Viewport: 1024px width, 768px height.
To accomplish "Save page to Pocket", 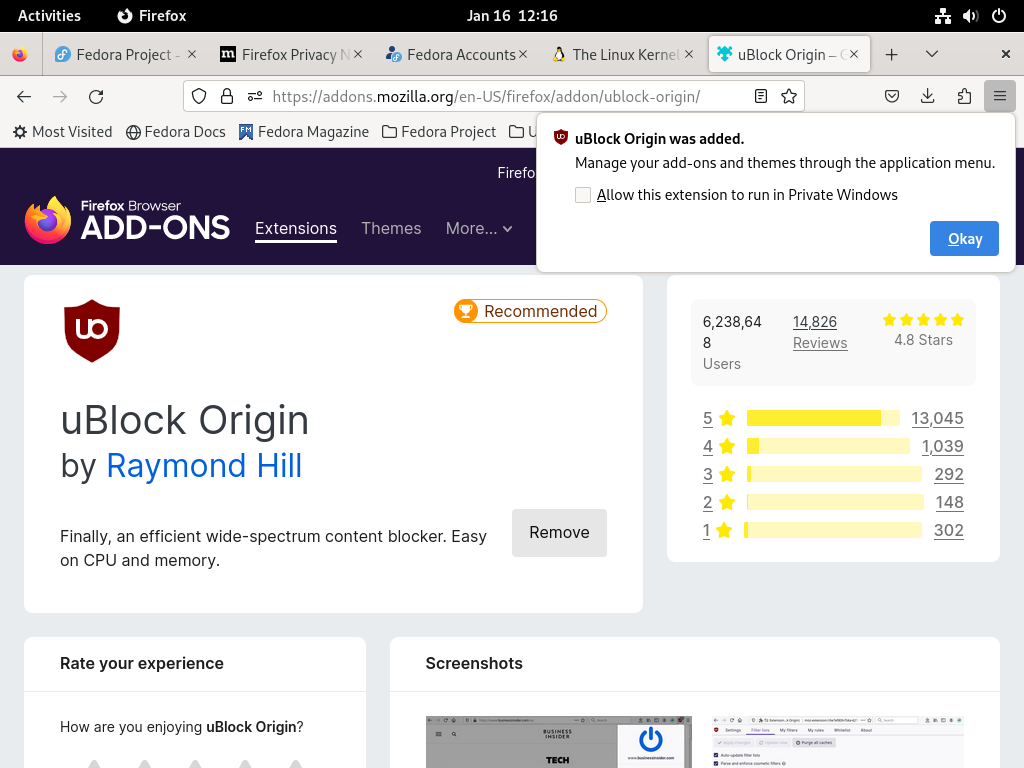I will pos(891,97).
